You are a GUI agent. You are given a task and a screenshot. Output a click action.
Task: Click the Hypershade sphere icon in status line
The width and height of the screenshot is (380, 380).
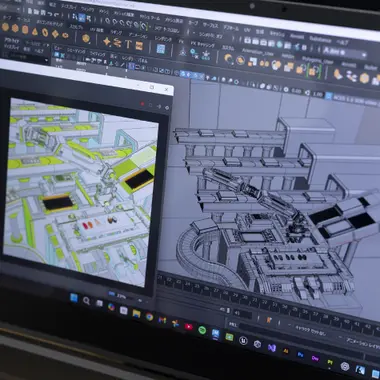click(x=279, y=44)
